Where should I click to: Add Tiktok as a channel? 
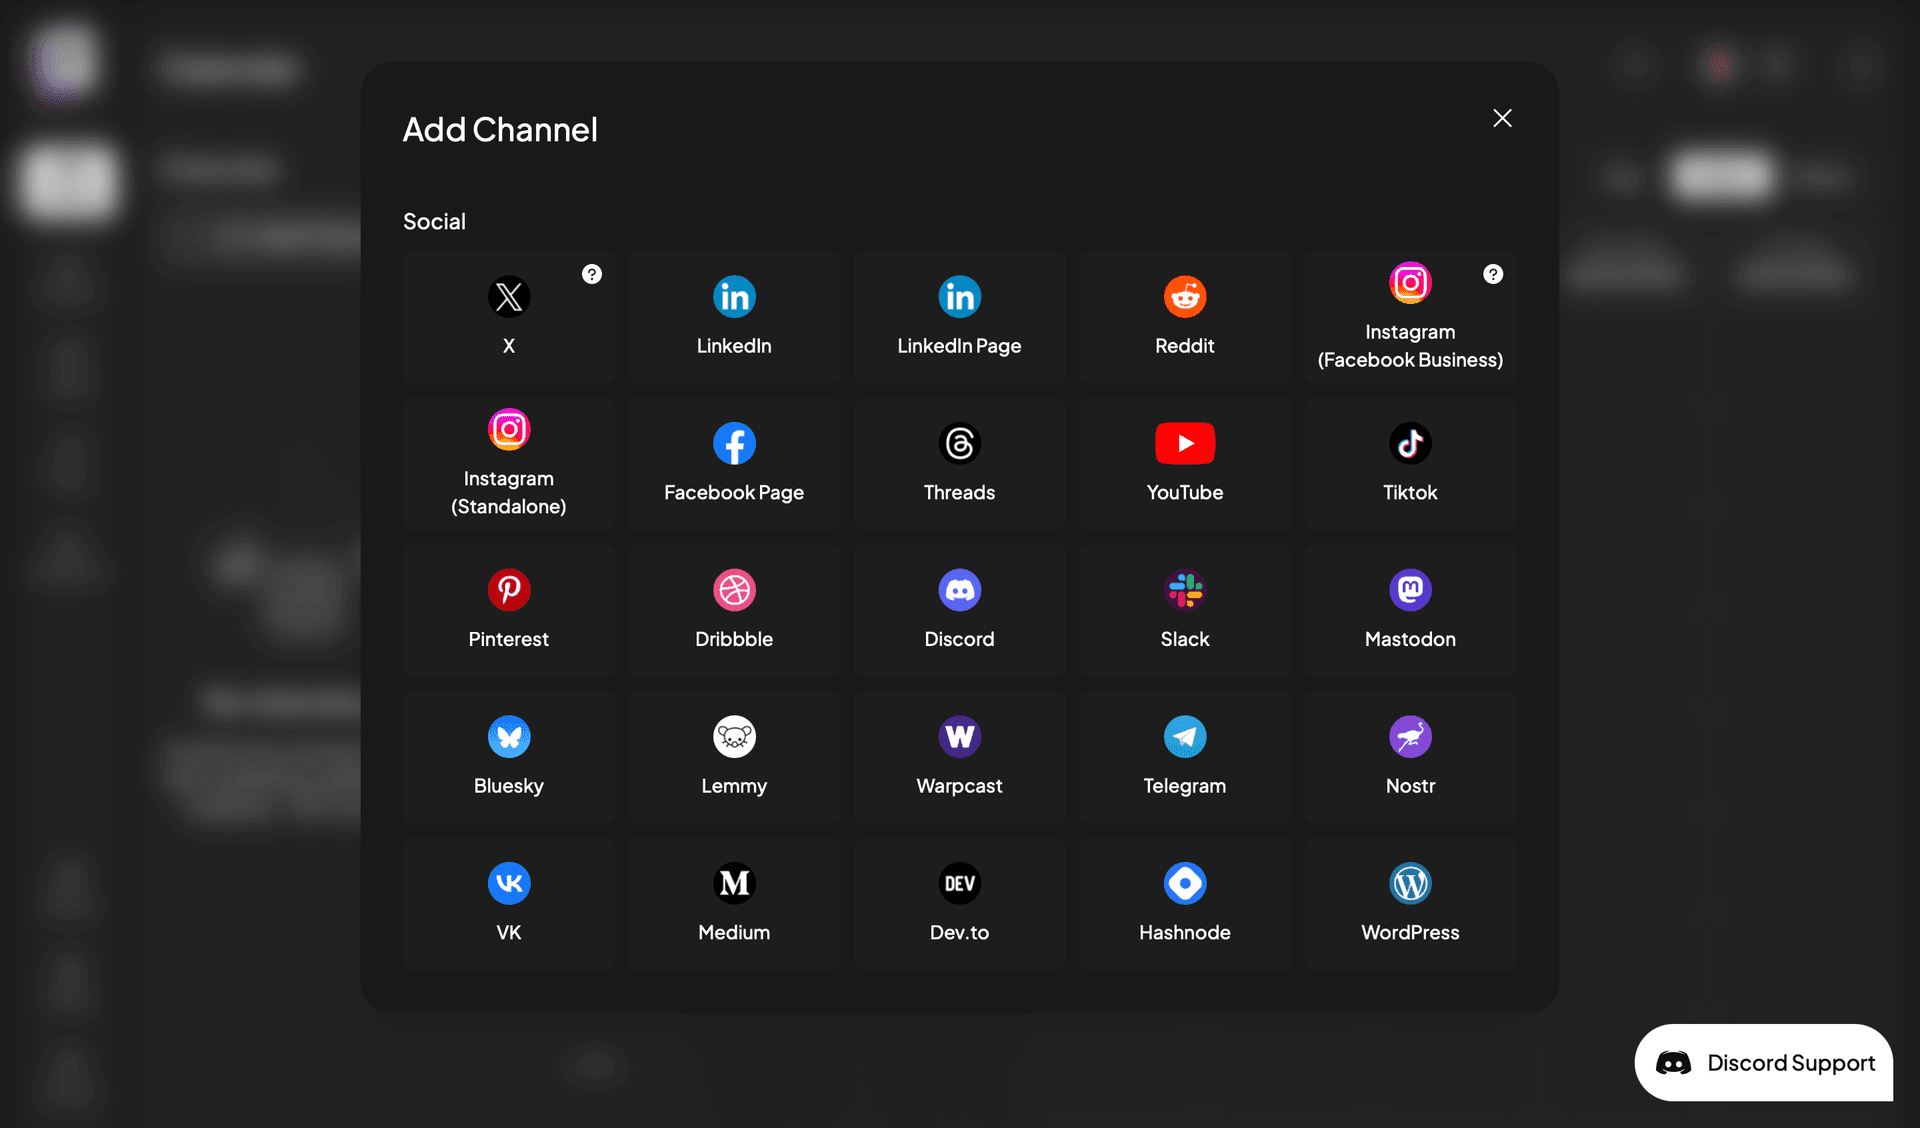[1410, 463]
